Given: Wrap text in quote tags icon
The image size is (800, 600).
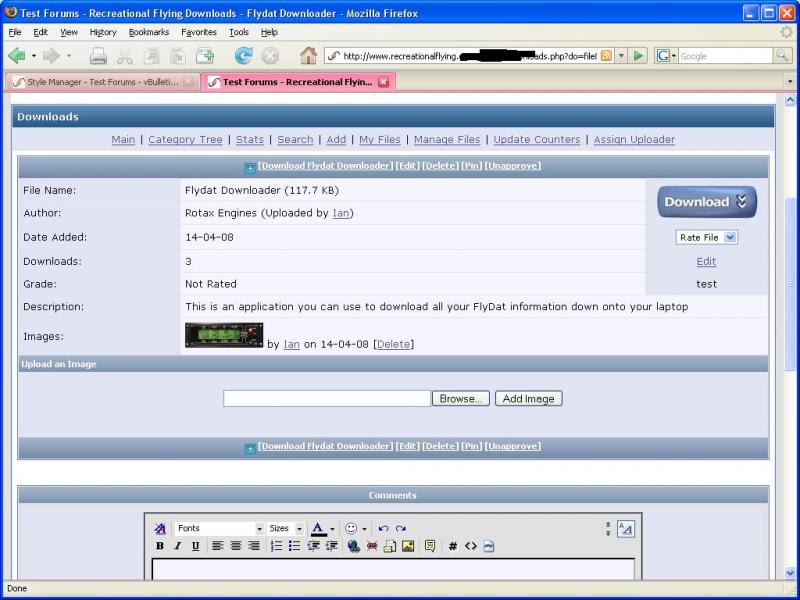Looking at the screenshot, I should (x=430, y=546).
